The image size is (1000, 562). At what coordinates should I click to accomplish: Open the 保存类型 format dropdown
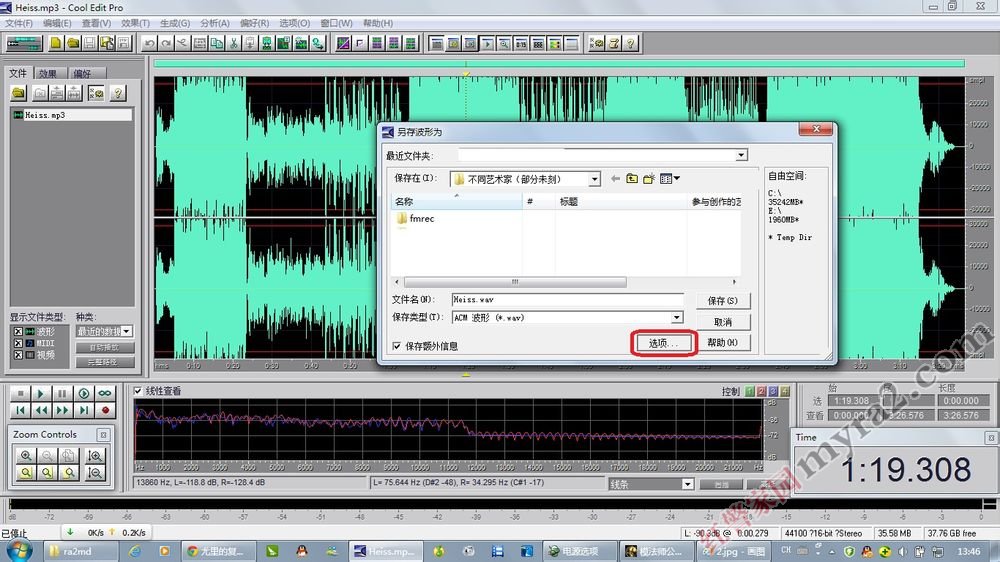pyautogui.click(x=677, y=317)
